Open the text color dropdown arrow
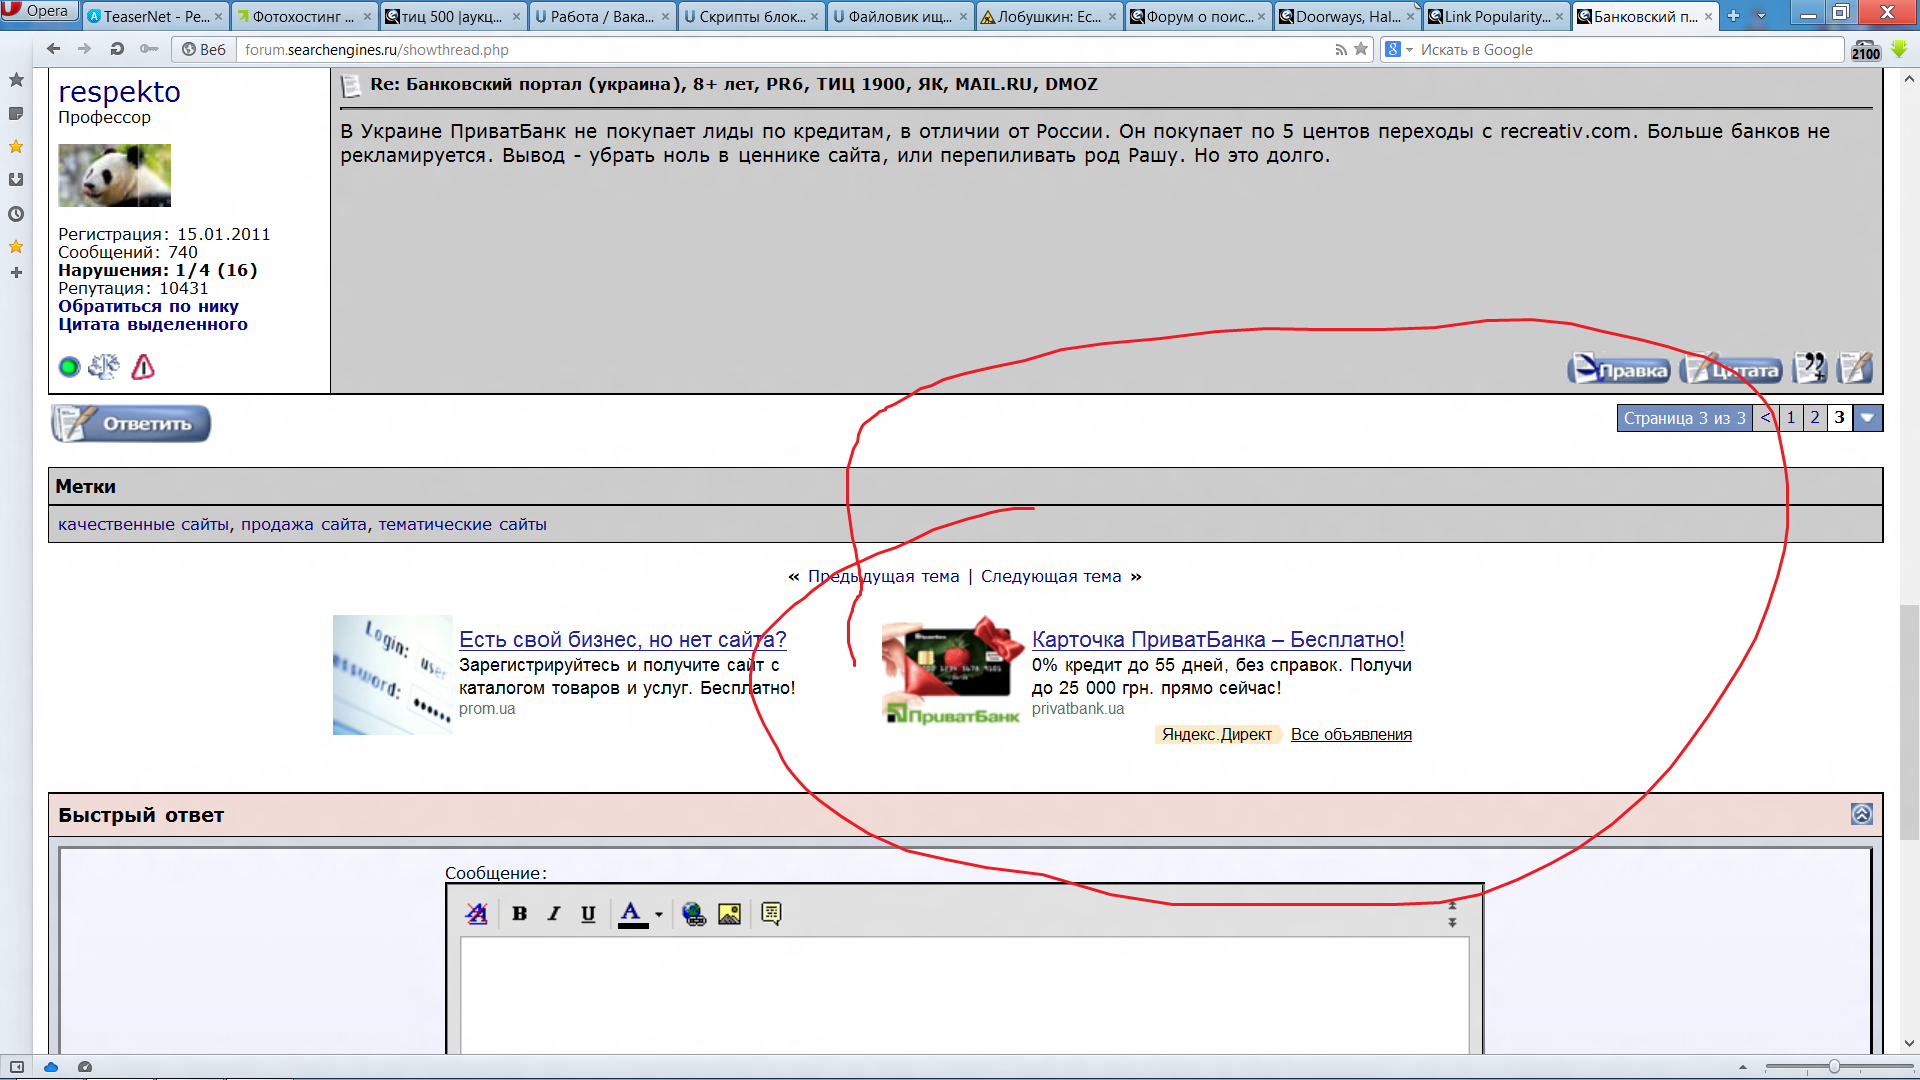 click(659, 914)
